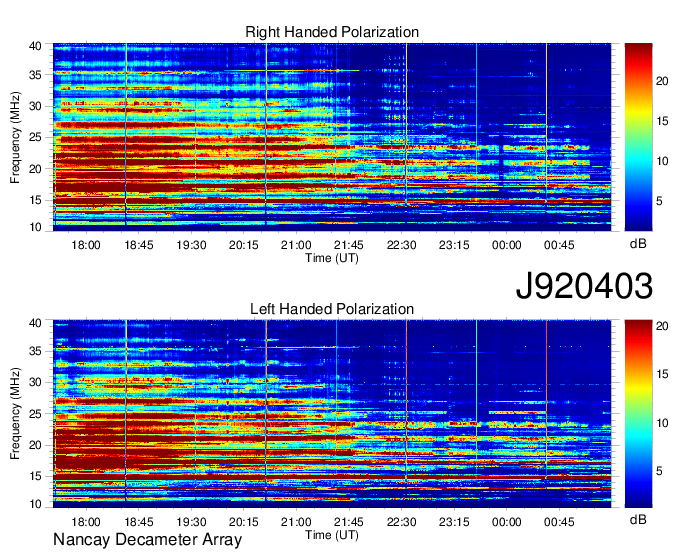Click the 18:45 tick label on the top plot
Image resolution: width=680 pixels, height=552 pixels.
pyautogui.click(x=139, y=245)
